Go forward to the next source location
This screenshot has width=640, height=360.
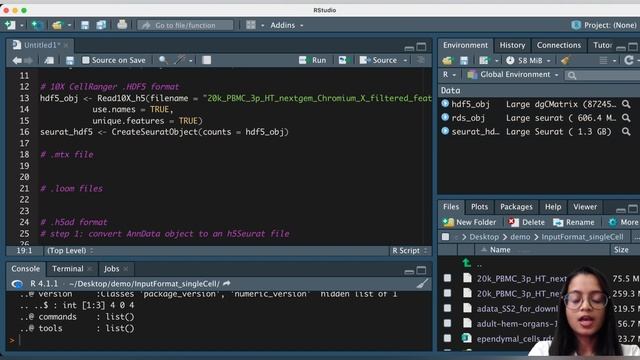28,60
